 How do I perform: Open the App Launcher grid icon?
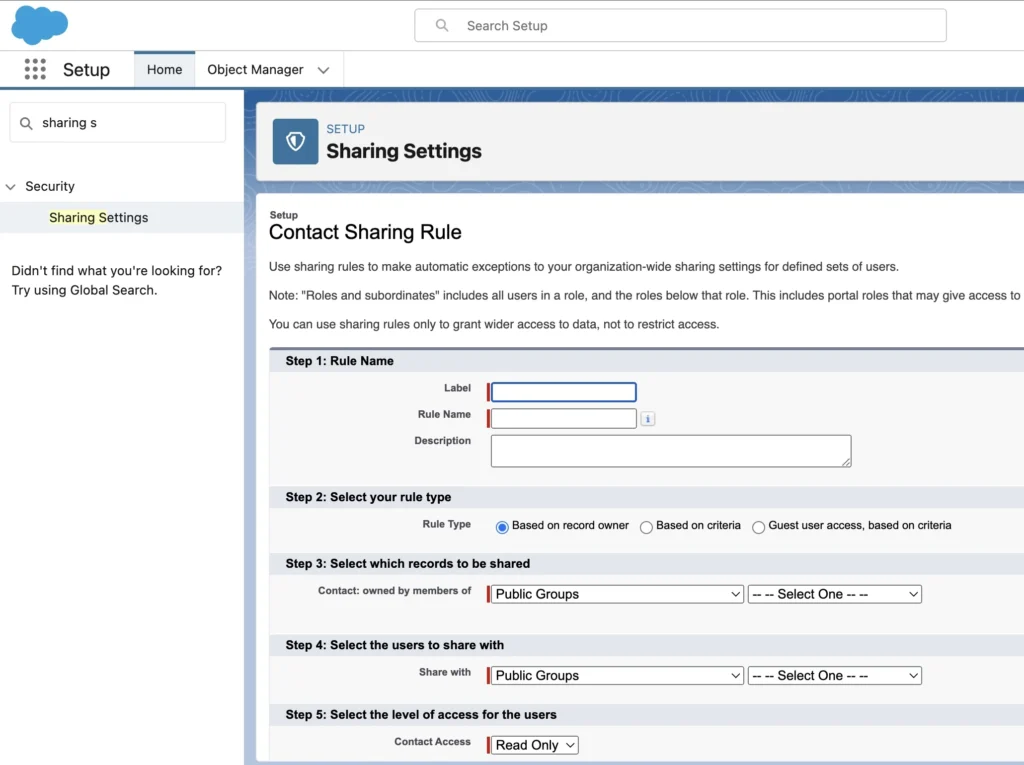tap(35, 69)
